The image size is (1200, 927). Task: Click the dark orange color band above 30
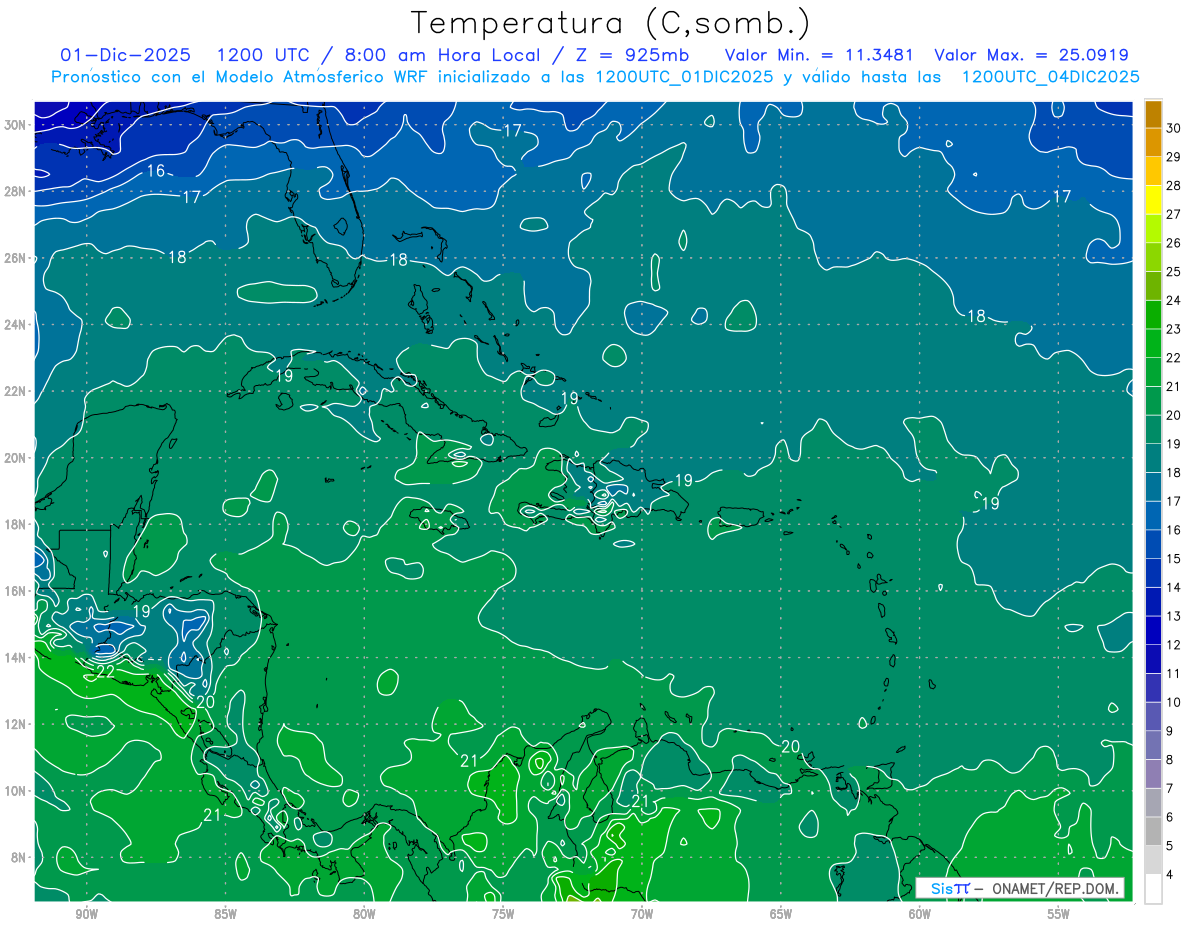(x=1153, y=114)
